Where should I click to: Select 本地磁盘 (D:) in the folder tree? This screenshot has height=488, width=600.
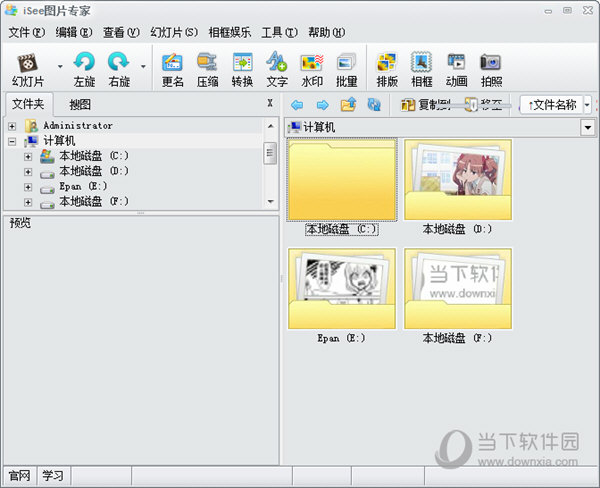(94, 171)
